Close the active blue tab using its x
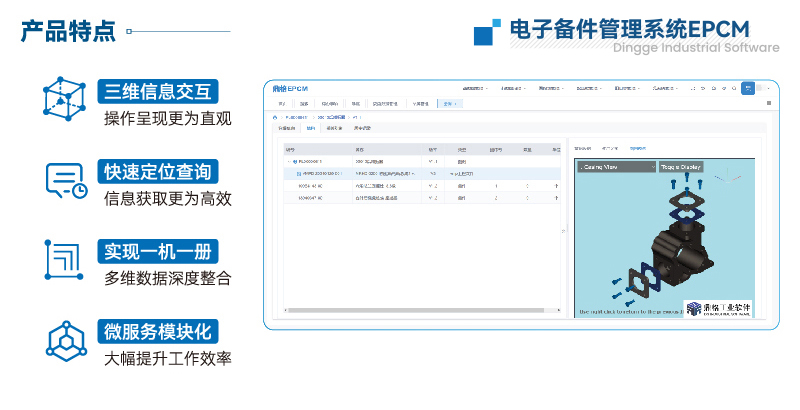Screen dimensions: 800x410 point(455,104)
